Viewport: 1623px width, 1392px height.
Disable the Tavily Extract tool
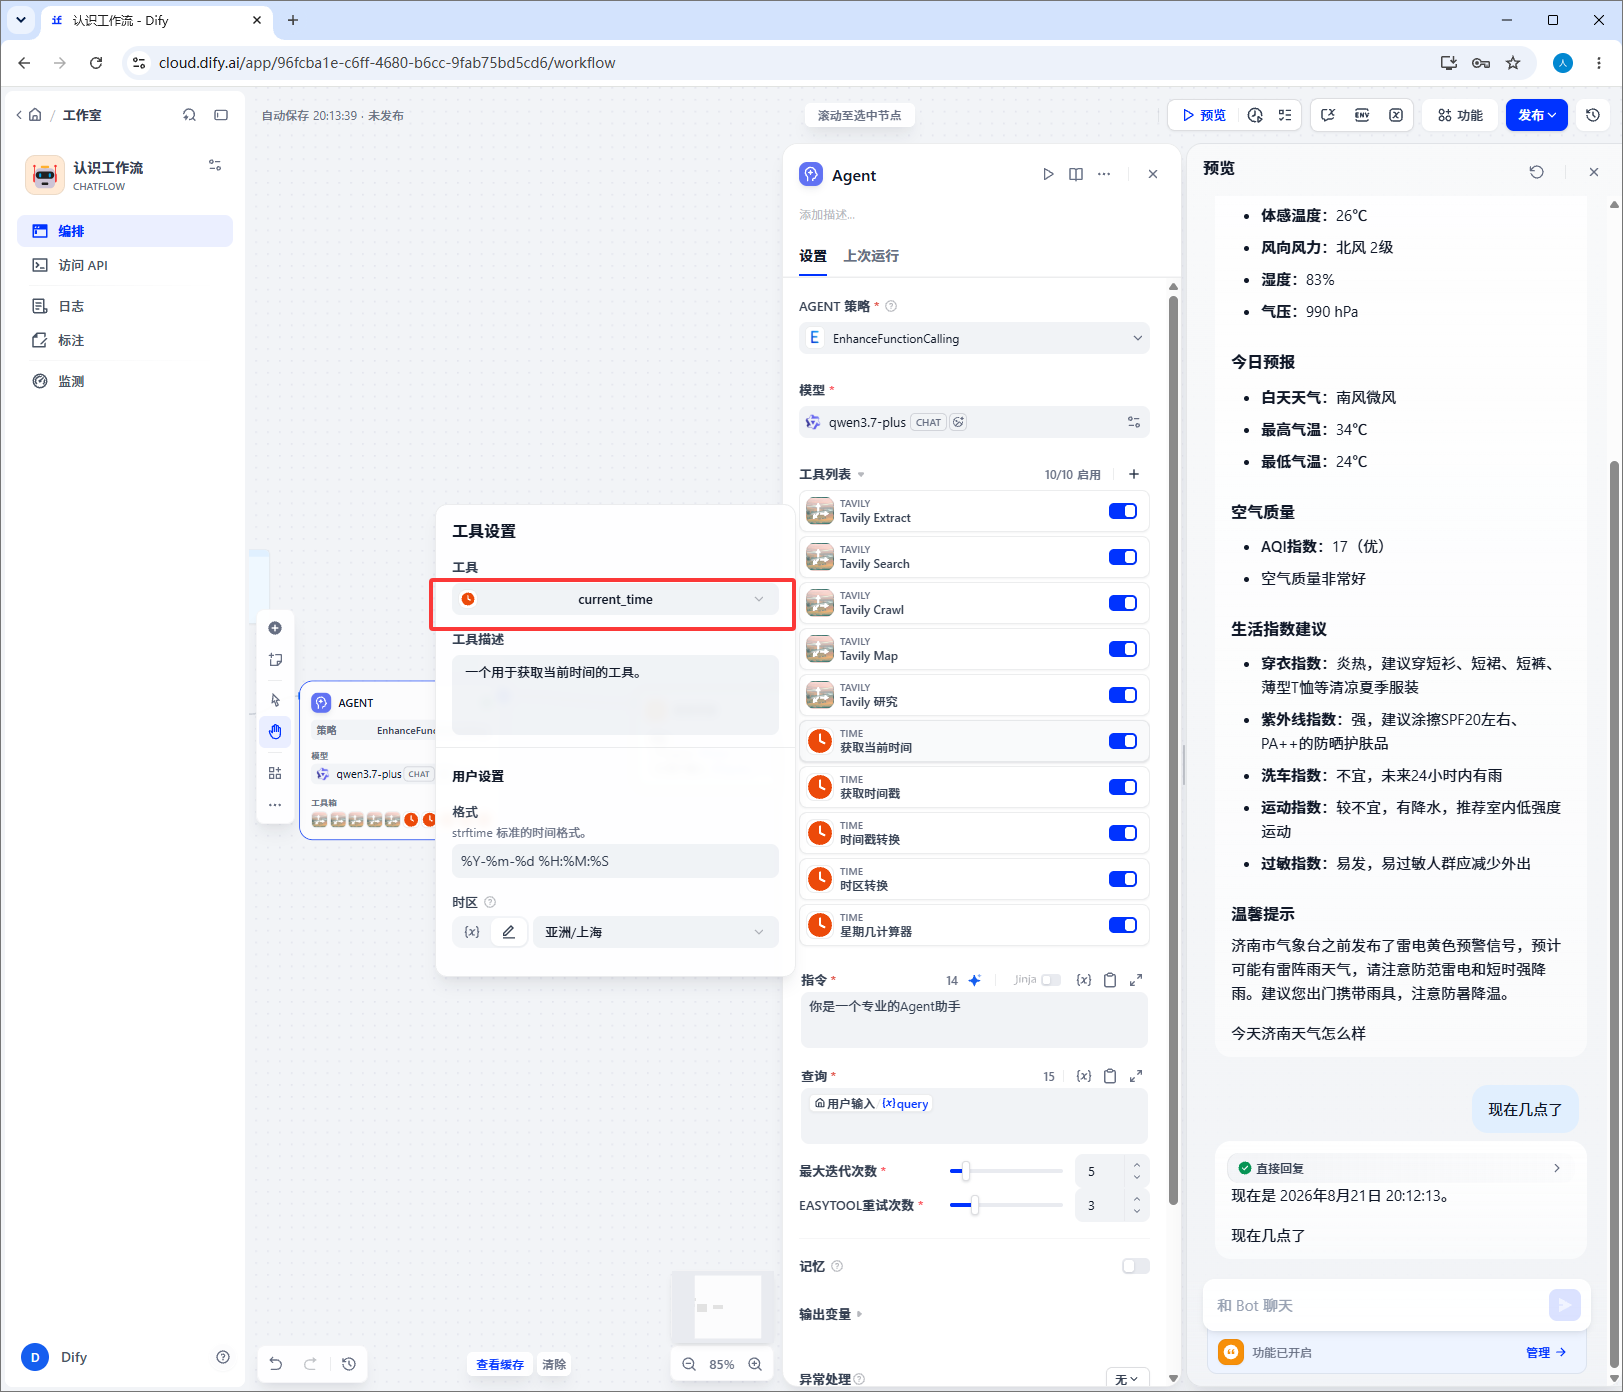[1123, 511]
